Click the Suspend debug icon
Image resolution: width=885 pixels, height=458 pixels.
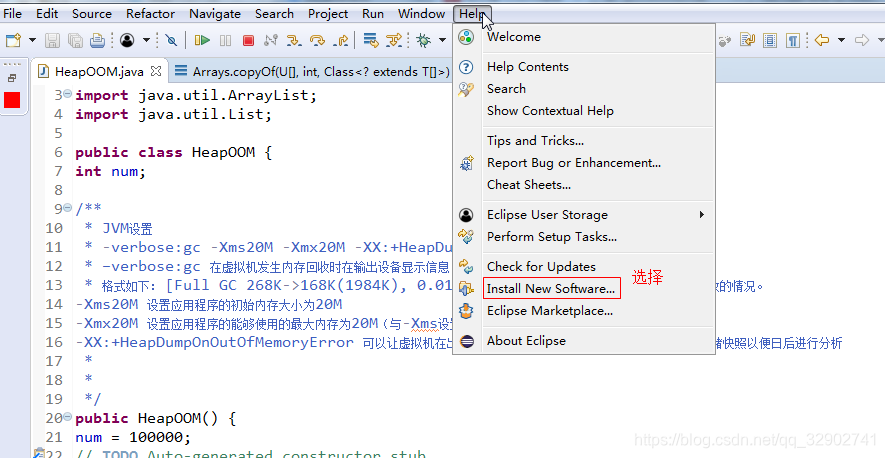click(225, 40)
